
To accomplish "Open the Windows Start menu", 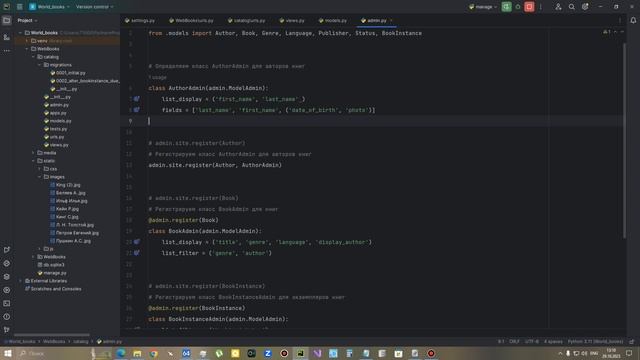I will [x=7, y=353].
